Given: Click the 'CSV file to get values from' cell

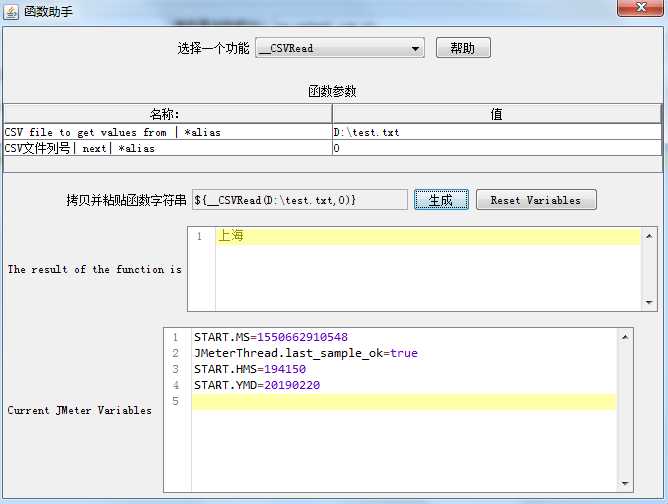Looking at the screenshot, I should coord(167,132).
